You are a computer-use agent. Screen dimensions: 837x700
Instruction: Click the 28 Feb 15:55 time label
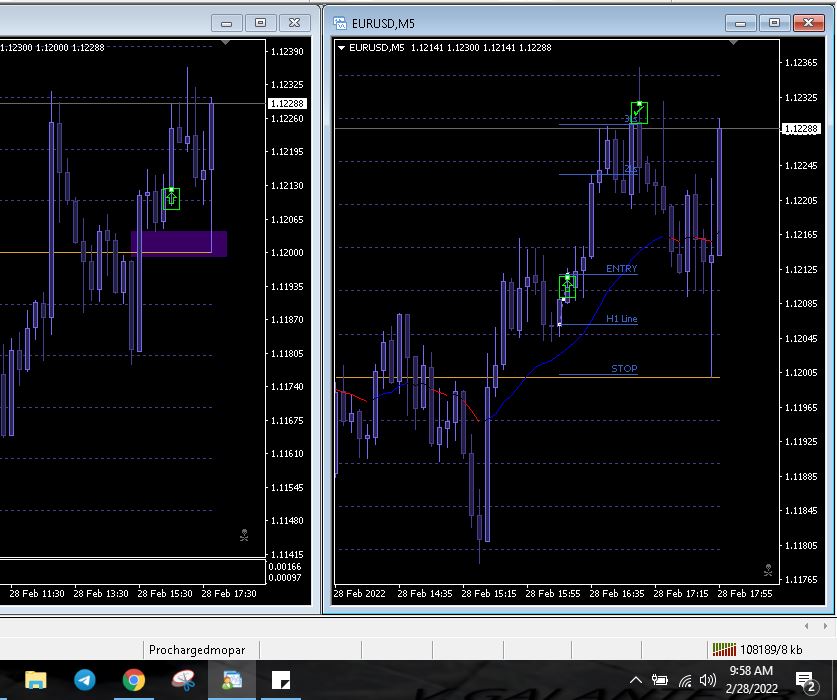(552, 593)
